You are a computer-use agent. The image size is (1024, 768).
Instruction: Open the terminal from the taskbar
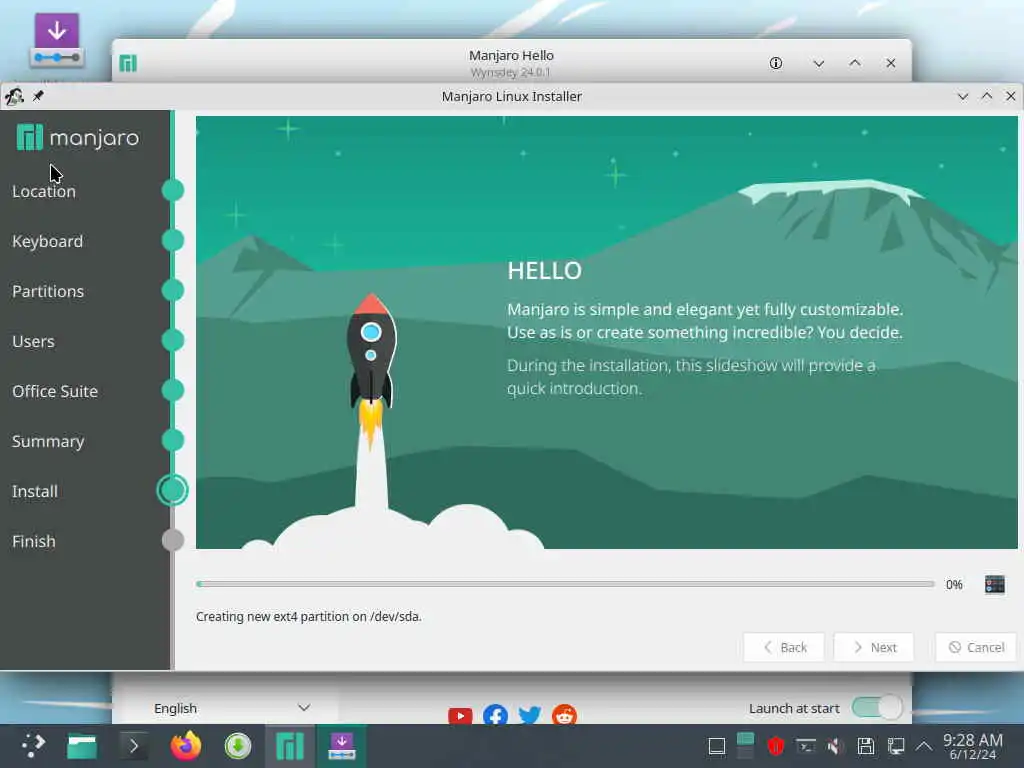134,746
